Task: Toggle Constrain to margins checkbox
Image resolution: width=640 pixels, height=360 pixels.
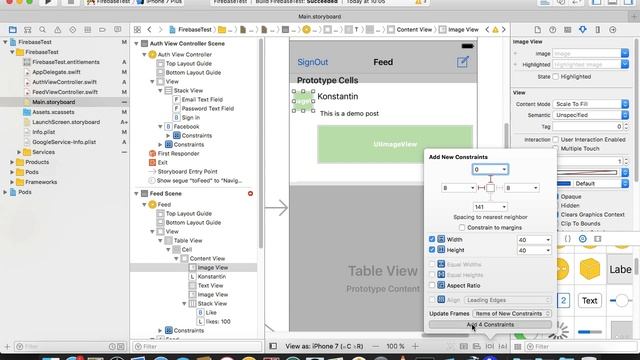Action: 462,227
